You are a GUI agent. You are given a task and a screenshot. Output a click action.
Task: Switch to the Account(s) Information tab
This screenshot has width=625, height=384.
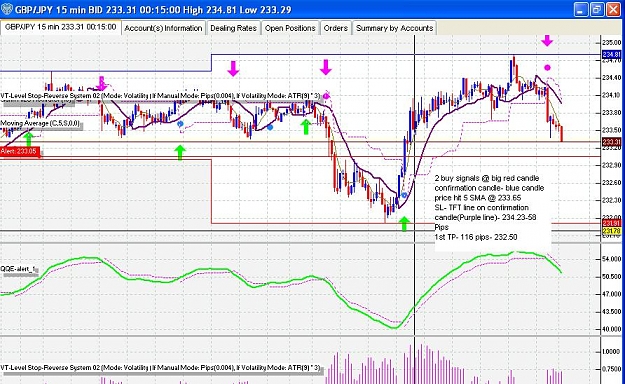tap(163, 28)
